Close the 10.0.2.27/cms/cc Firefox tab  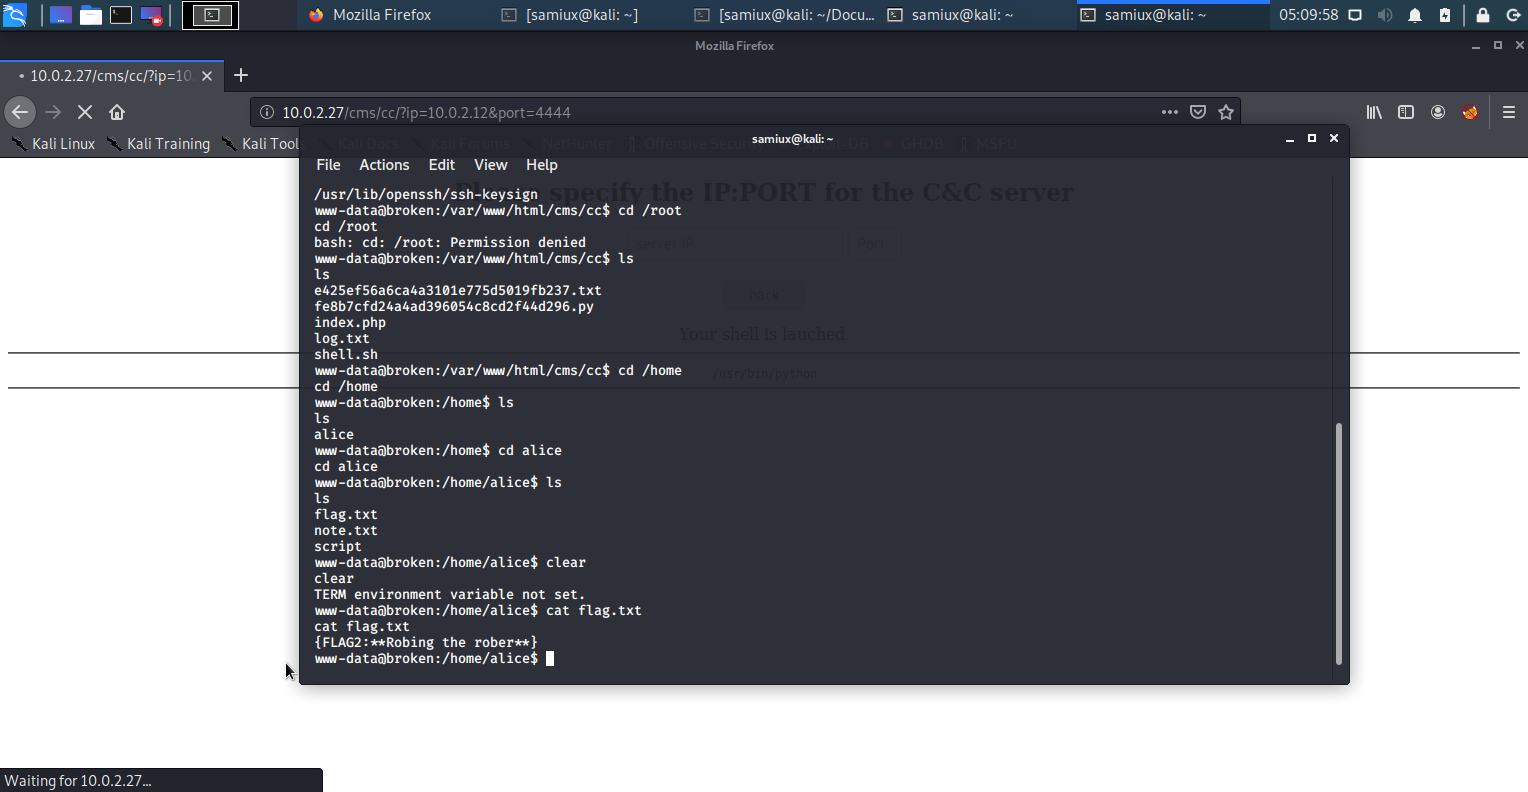pos(207,76)
